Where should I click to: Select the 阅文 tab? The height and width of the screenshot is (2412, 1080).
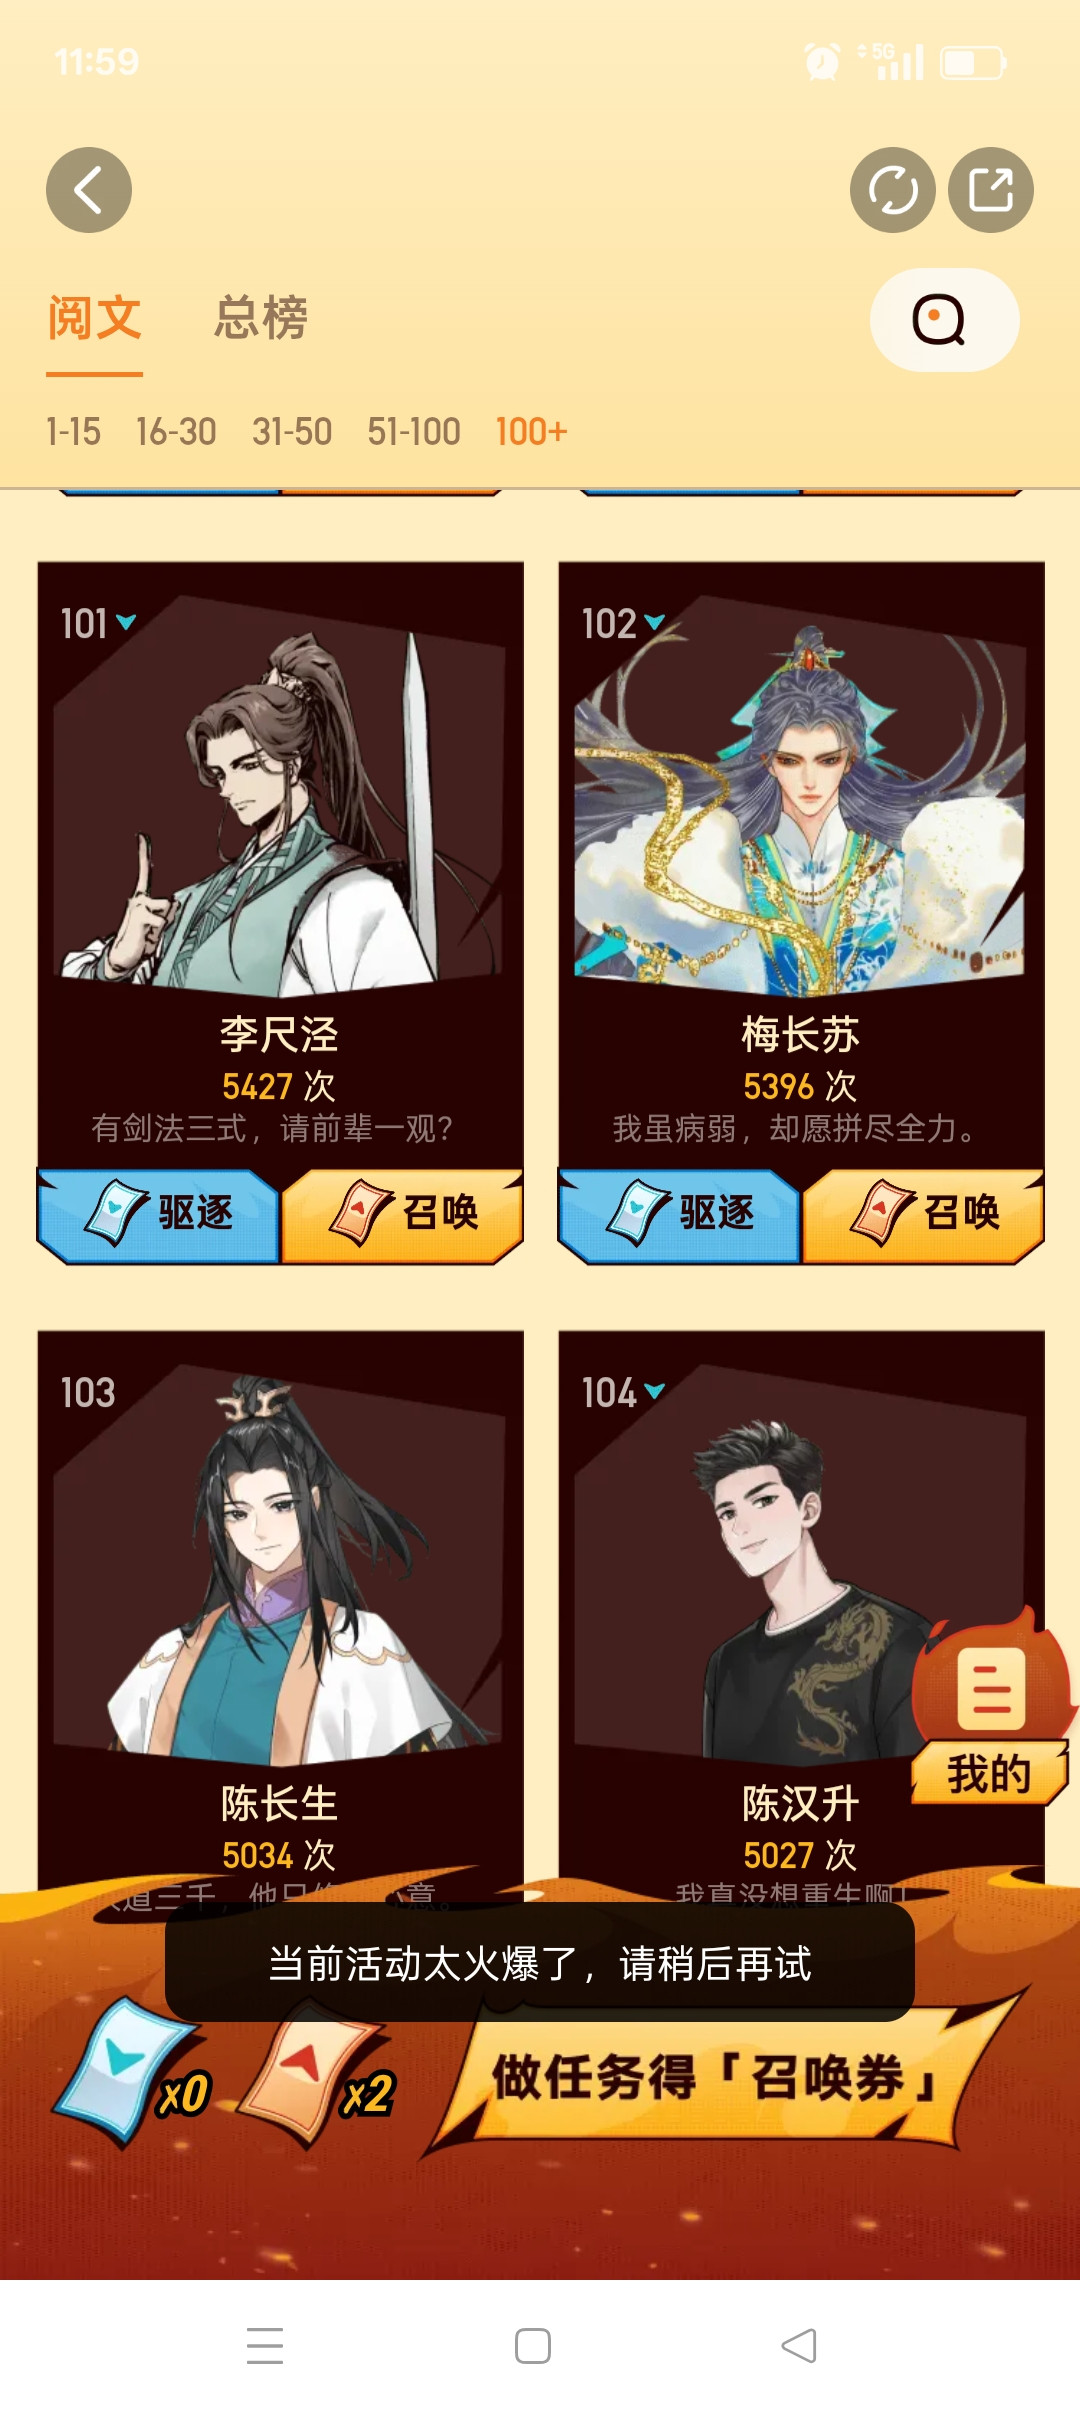pyautogui.click(x=94, y=319)
